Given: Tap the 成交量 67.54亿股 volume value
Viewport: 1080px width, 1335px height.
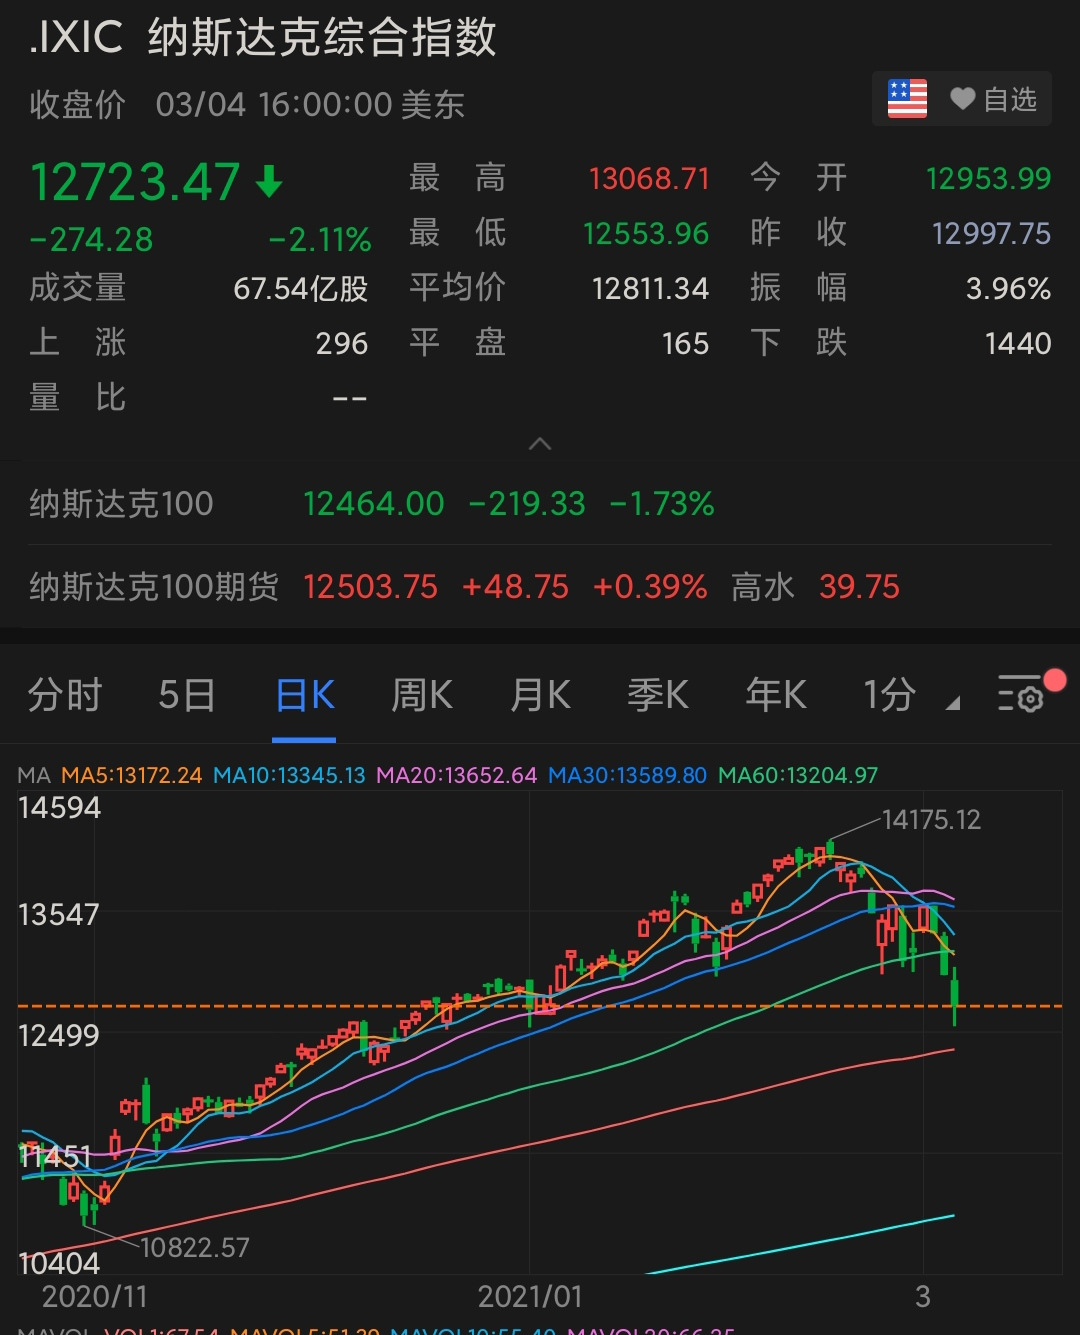Looking at the screenshot, I should [301, 289].
